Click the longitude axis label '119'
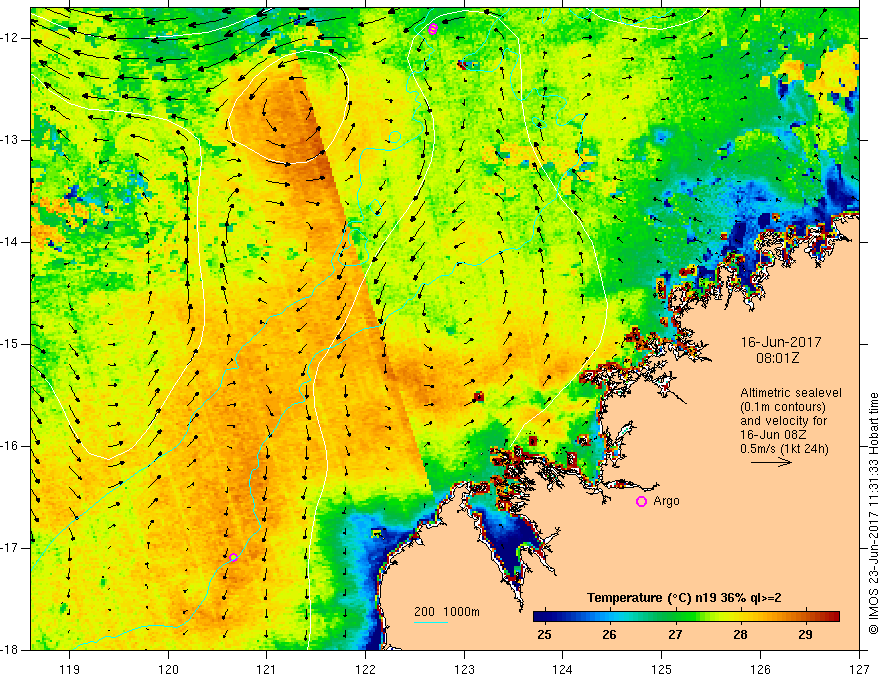880x680 pixels. pos(69,669)
